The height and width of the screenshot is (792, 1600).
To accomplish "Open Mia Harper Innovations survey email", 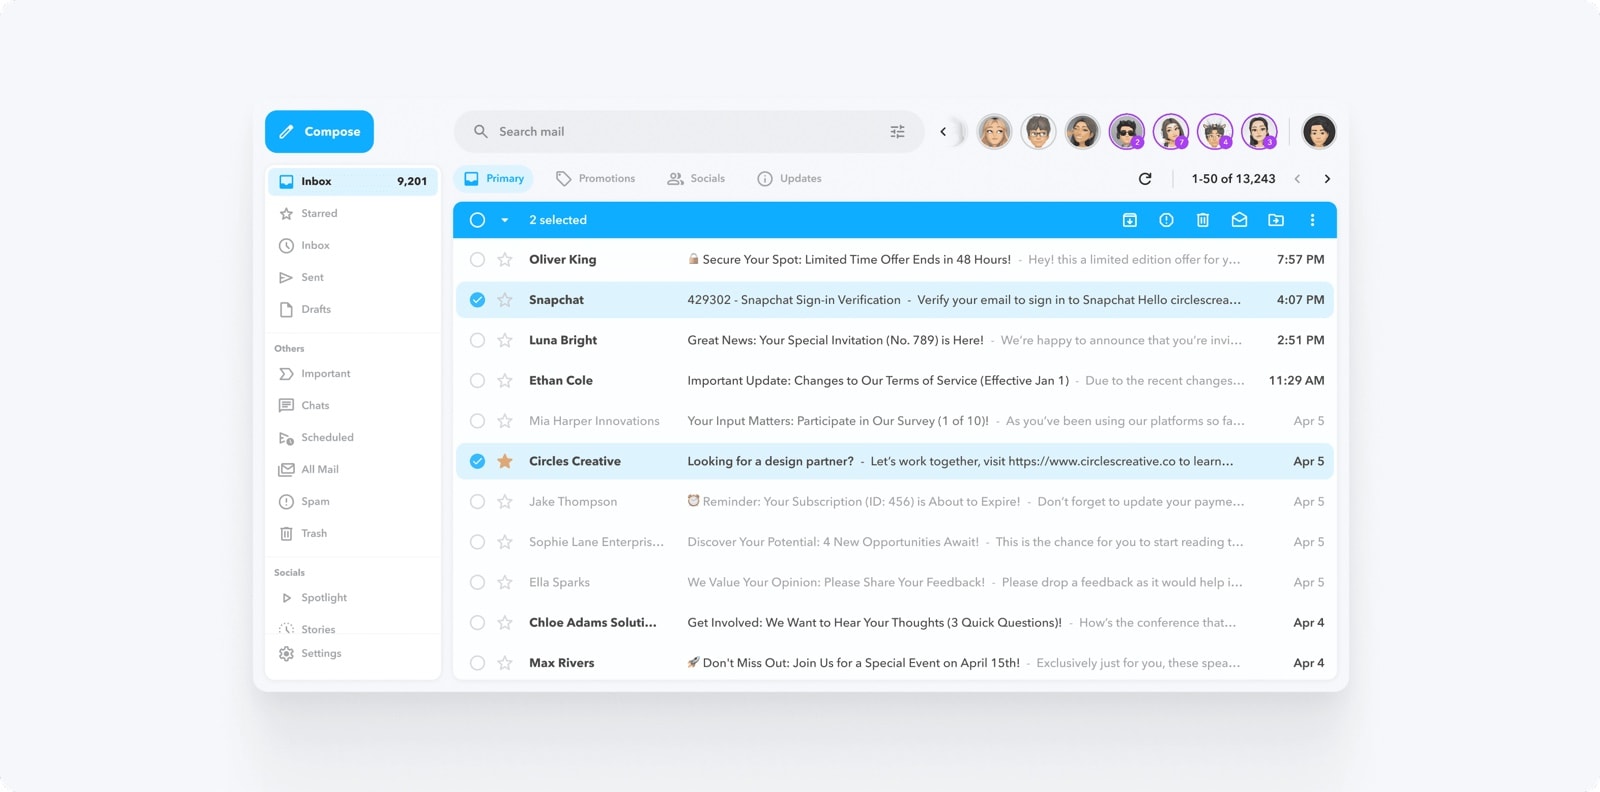I will point(895,421).
